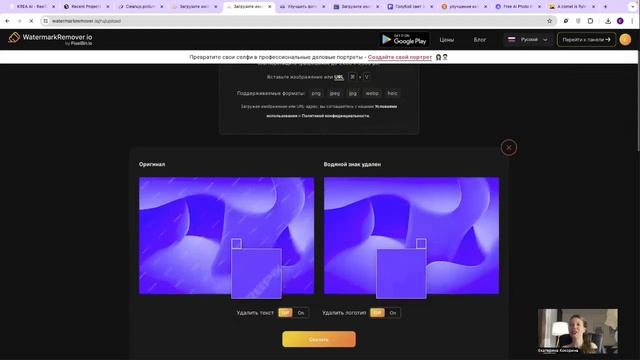This screenshot has width=640, height=360.
Task: Click the browser forward arrow
Action: 19,21
